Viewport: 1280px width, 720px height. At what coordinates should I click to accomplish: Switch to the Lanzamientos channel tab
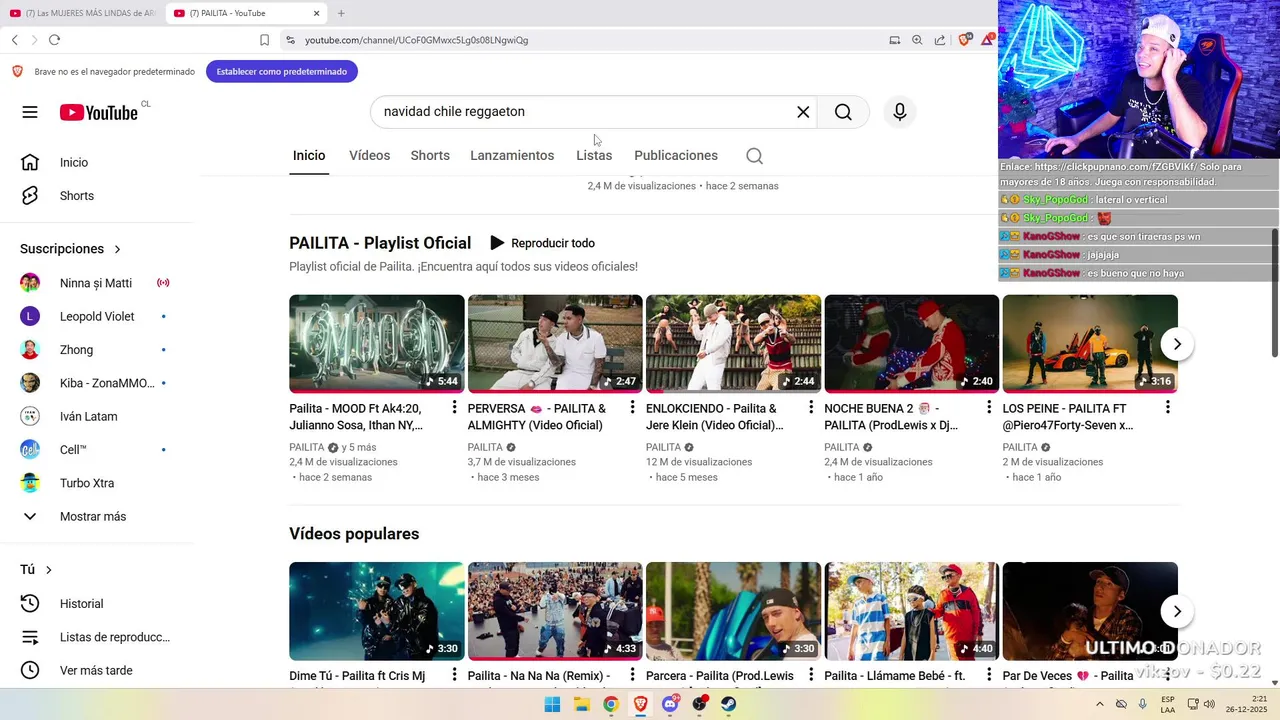(x=512, y=156)
